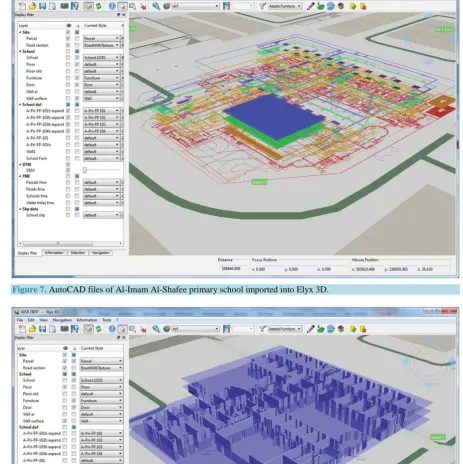The height and width of the screenshot is (464, 463).
Task: Click the pencil edit icon in Figure 7 window
Action: [310, 6]
